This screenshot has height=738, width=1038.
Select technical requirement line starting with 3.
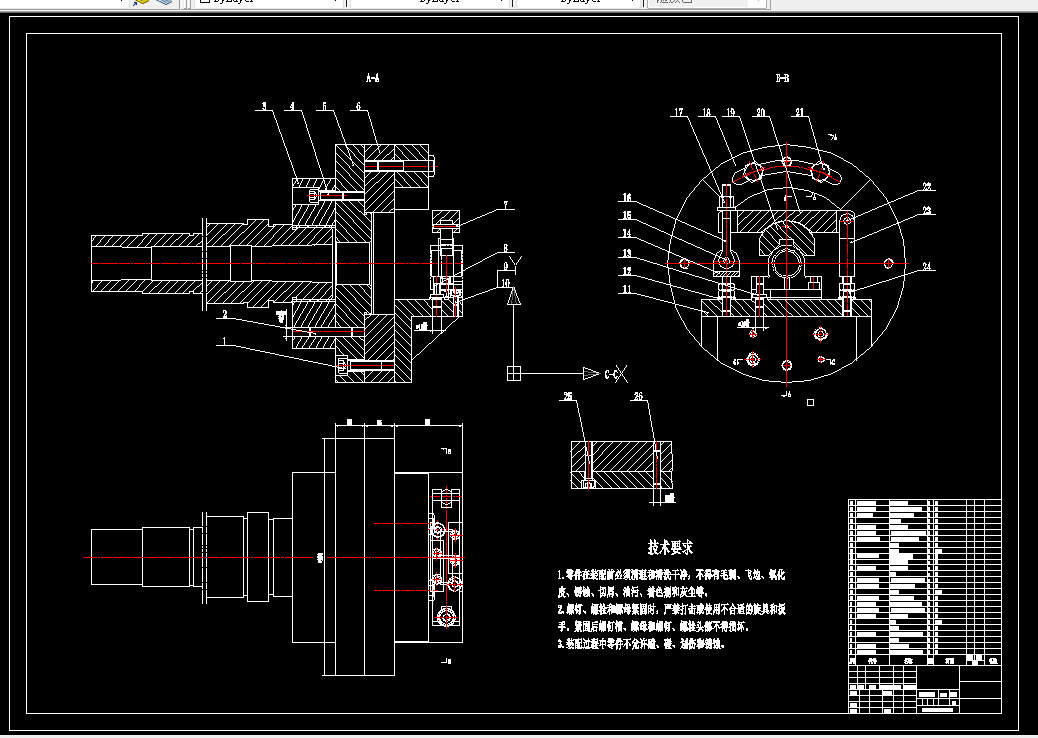click(x=641, y=643)
